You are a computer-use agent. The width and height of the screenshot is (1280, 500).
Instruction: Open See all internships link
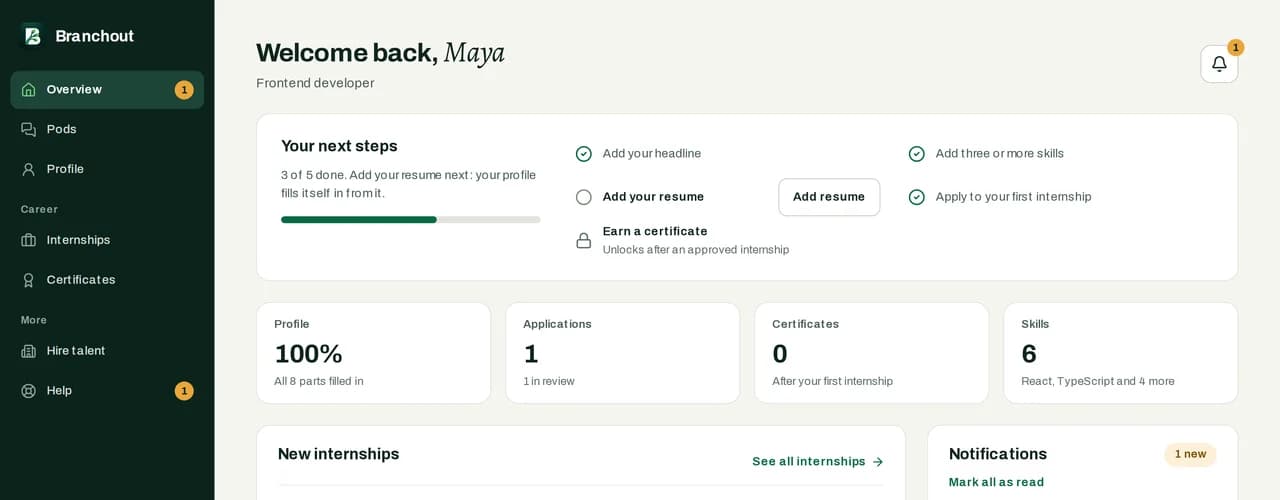[x=818, y=462]
